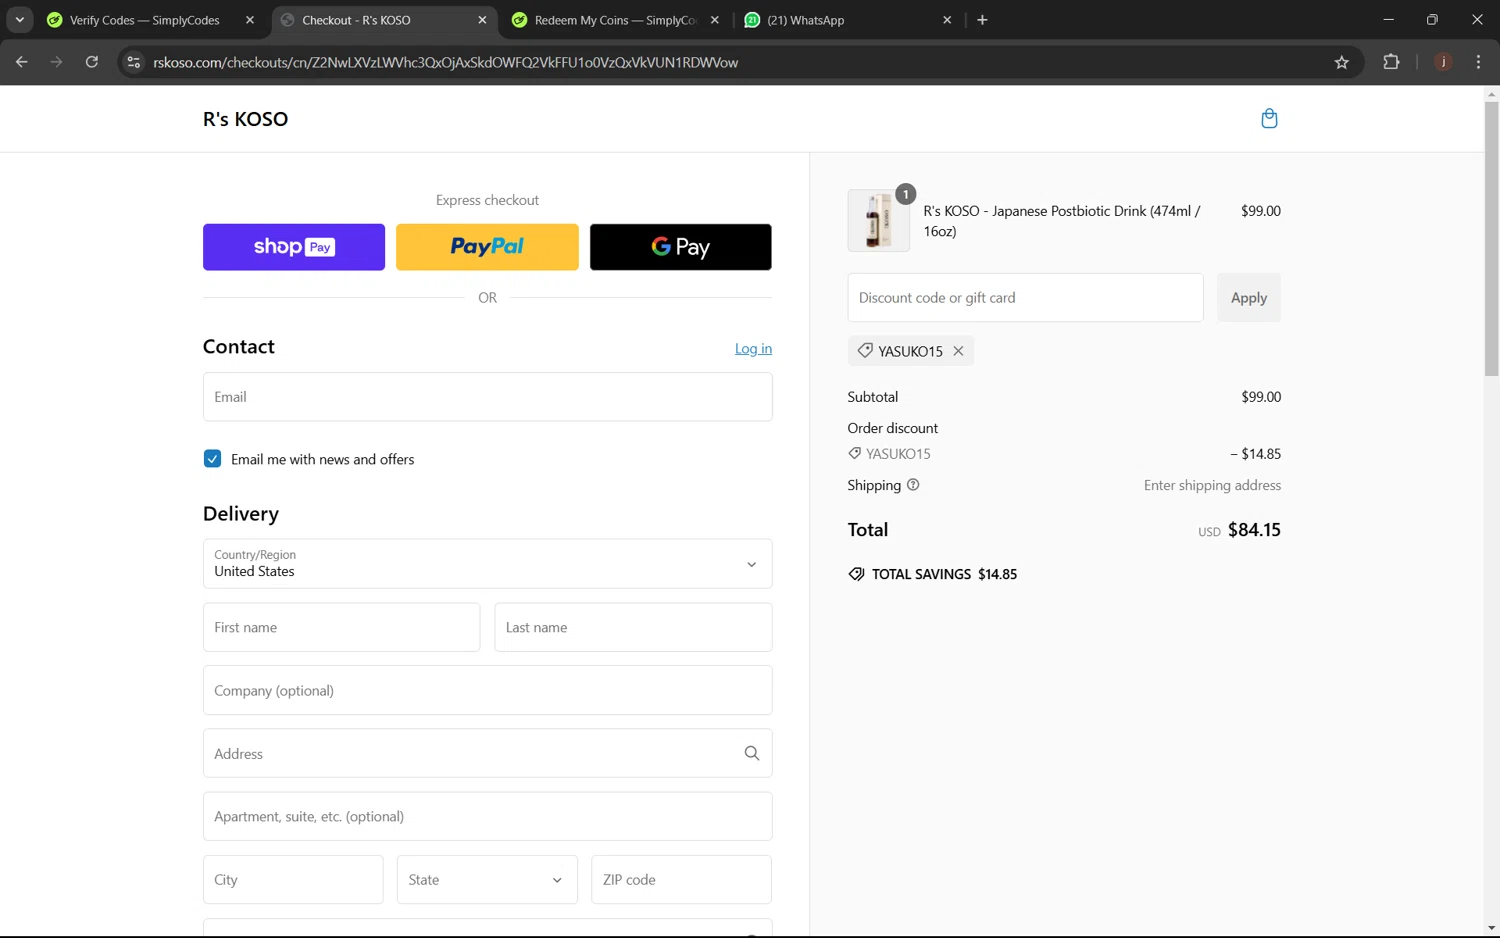Click the First name field
This screenshot has height=938, width=1500.
tap(341, 627)
